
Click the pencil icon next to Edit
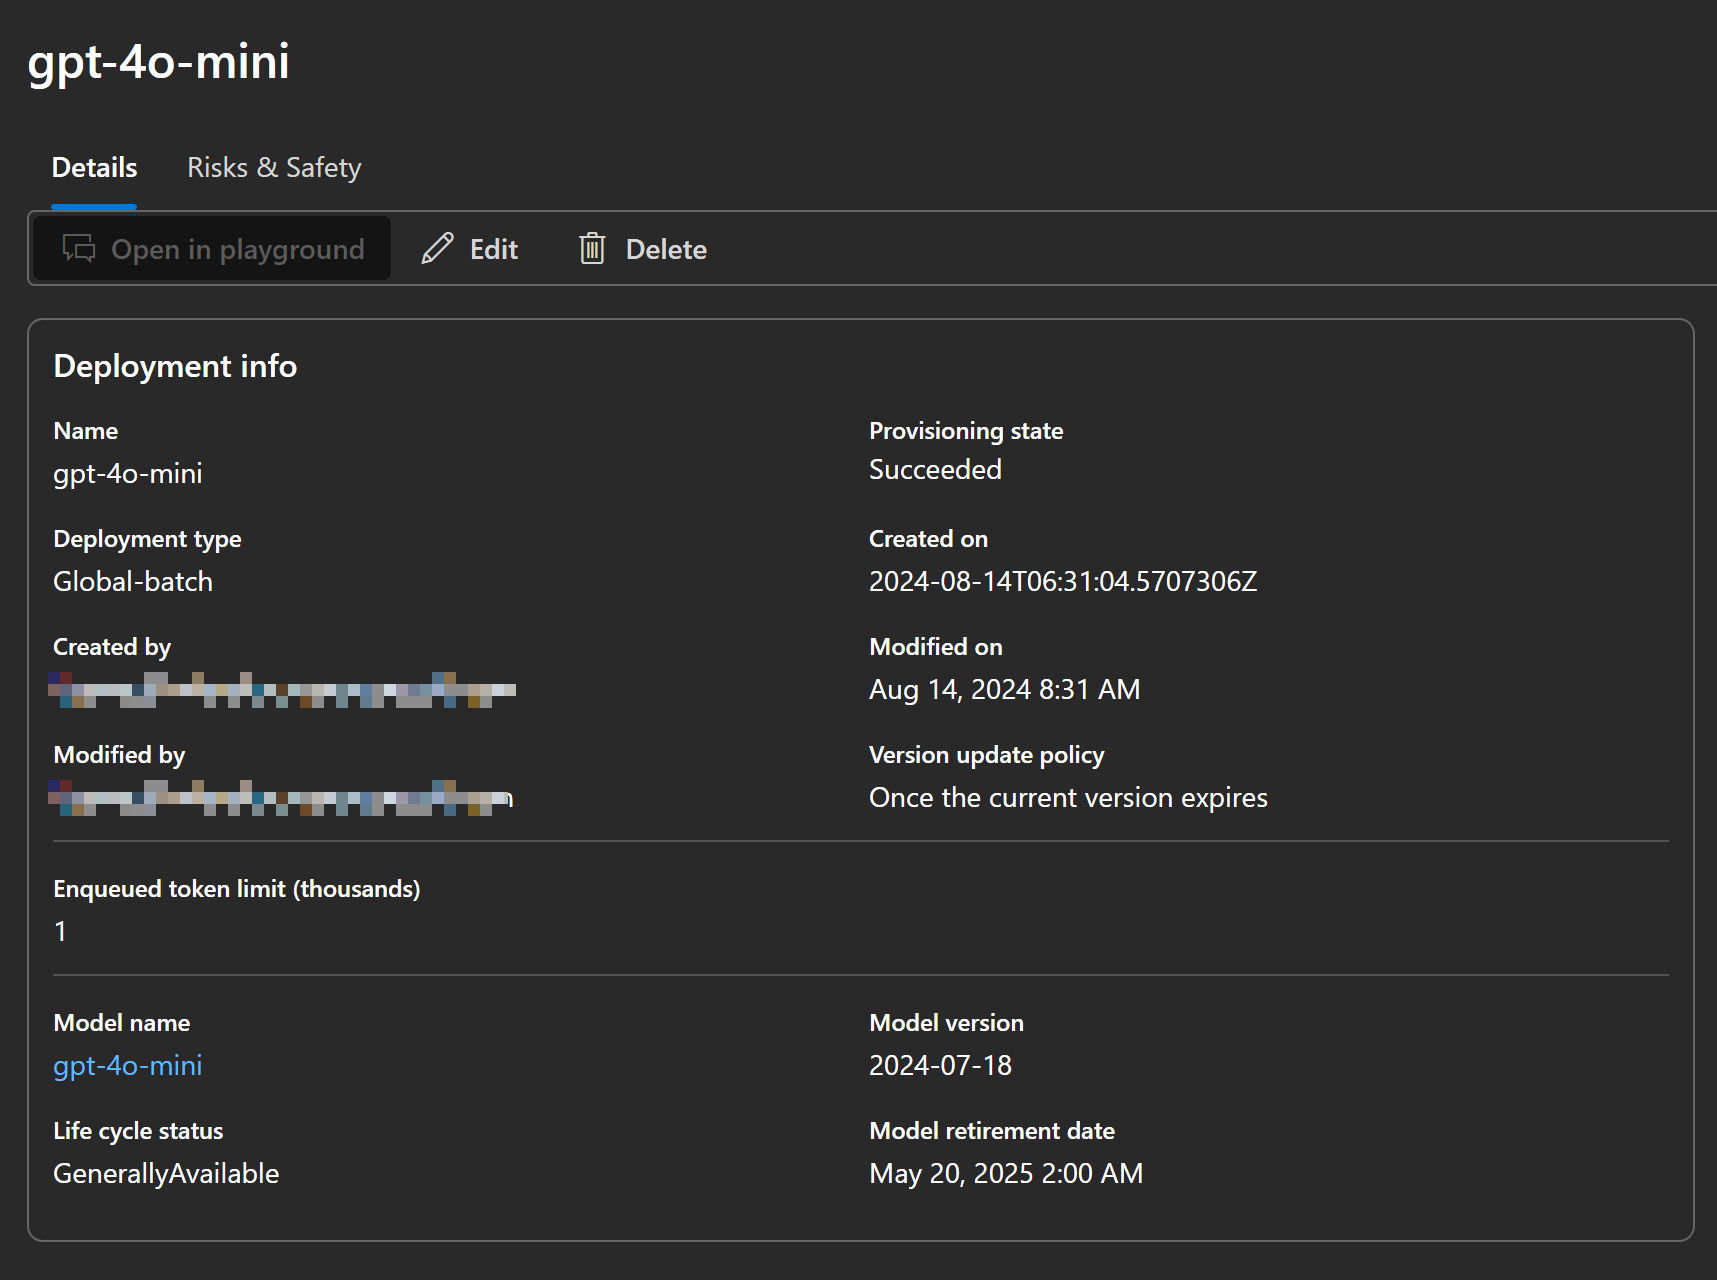[x=437, y=249]
